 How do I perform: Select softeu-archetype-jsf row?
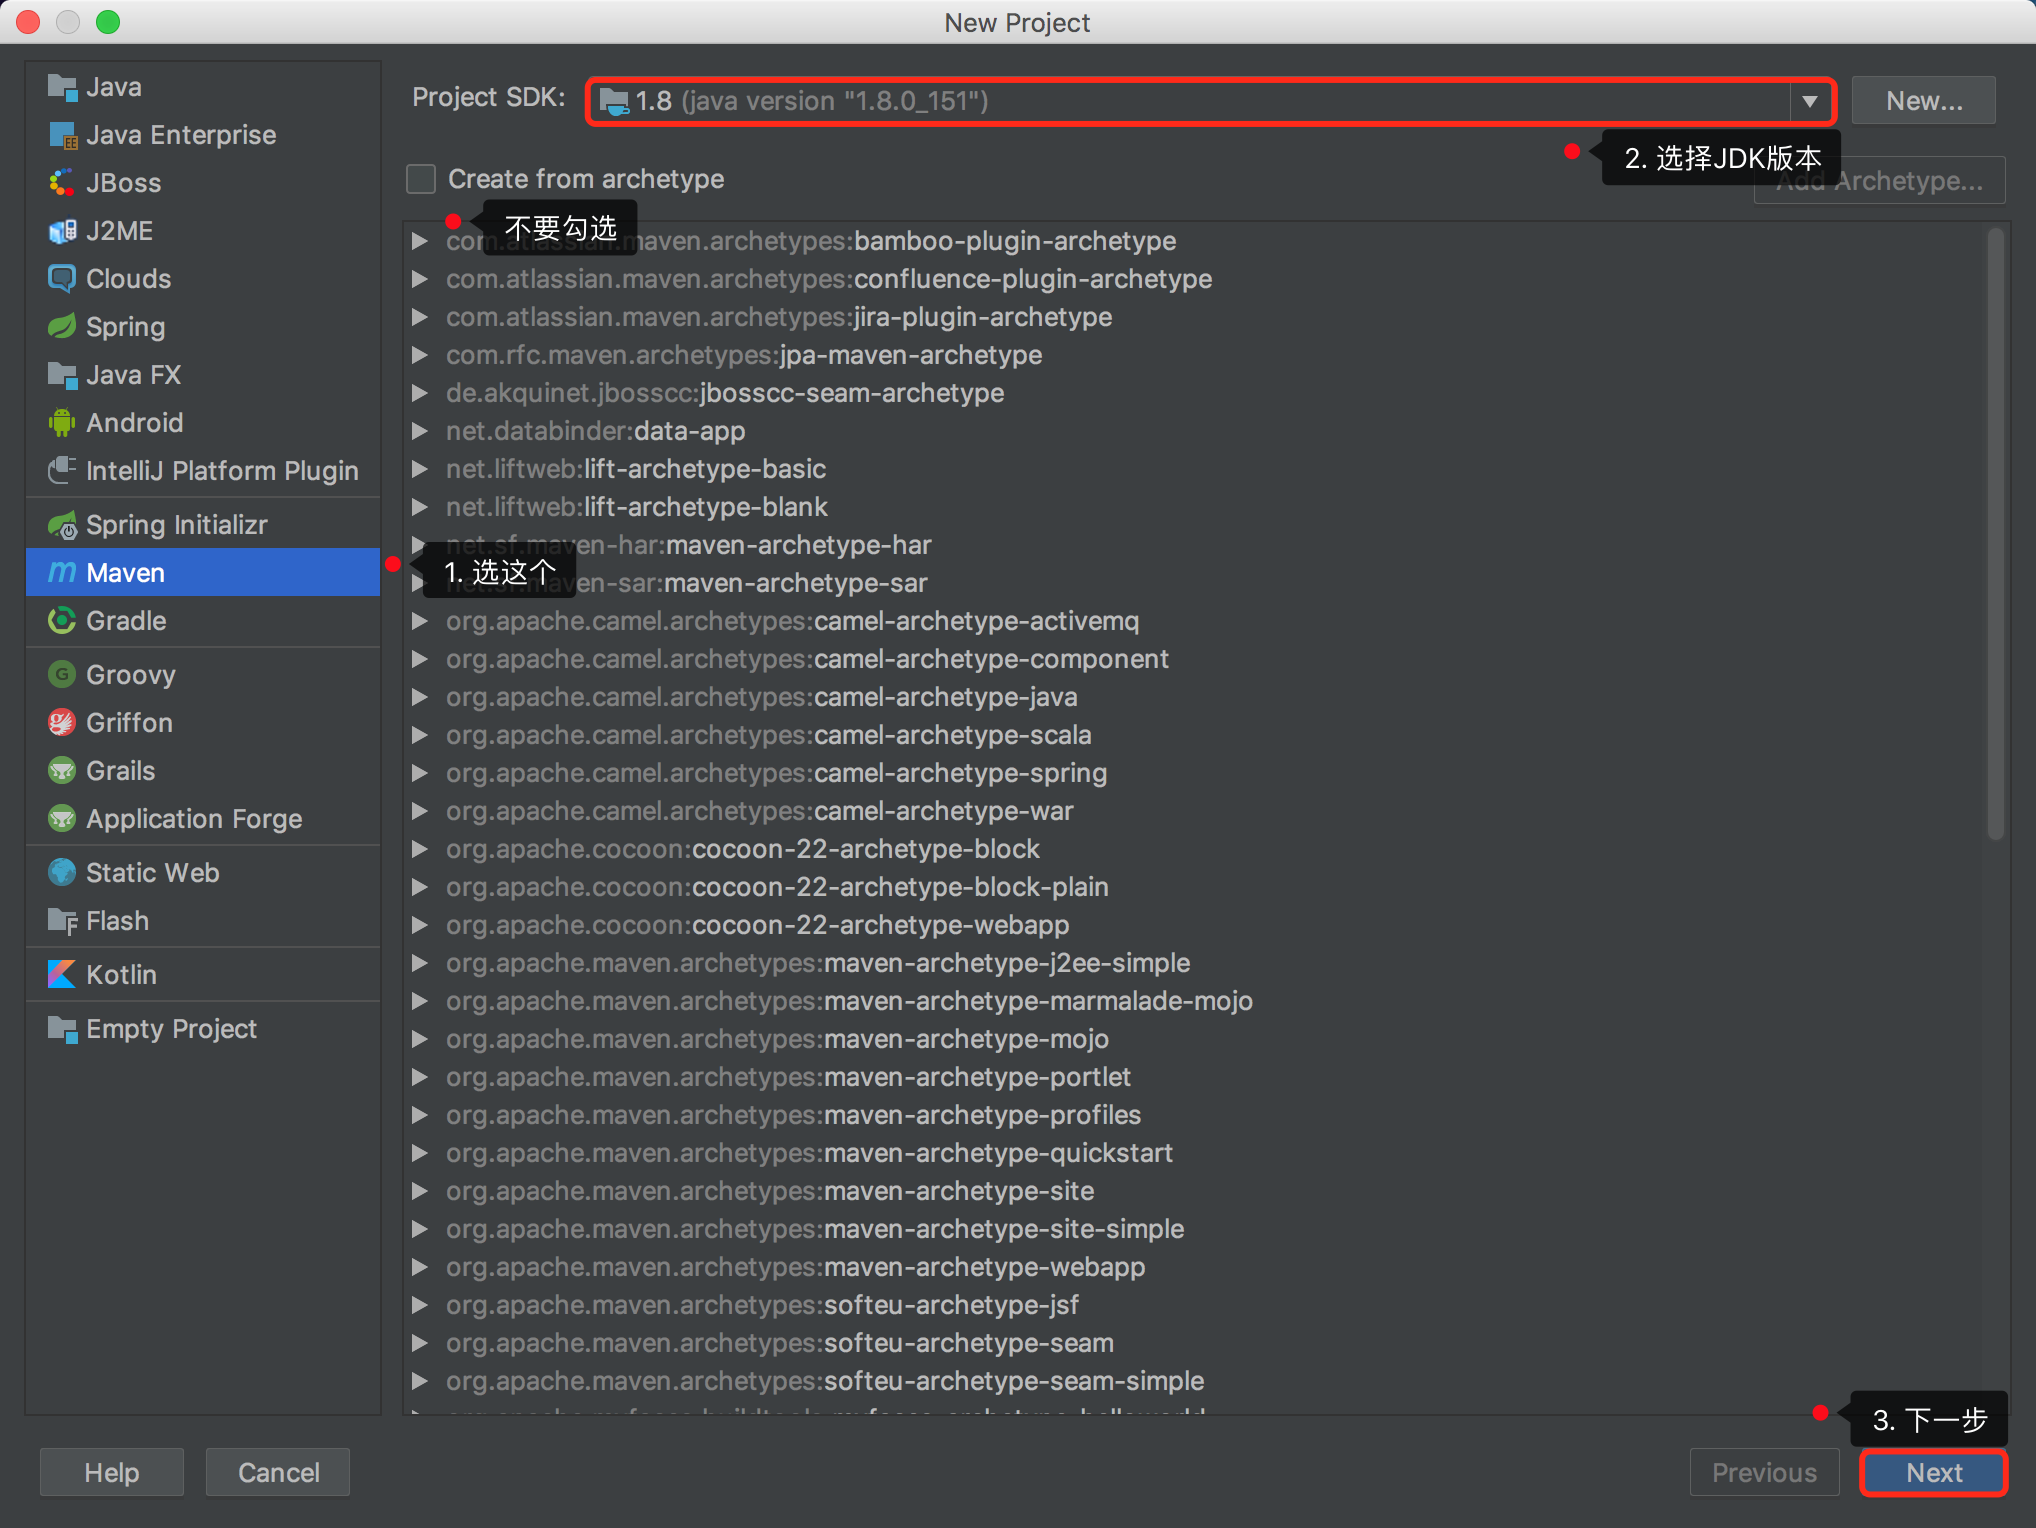pyautogui.click(x=1195, y=1305)
